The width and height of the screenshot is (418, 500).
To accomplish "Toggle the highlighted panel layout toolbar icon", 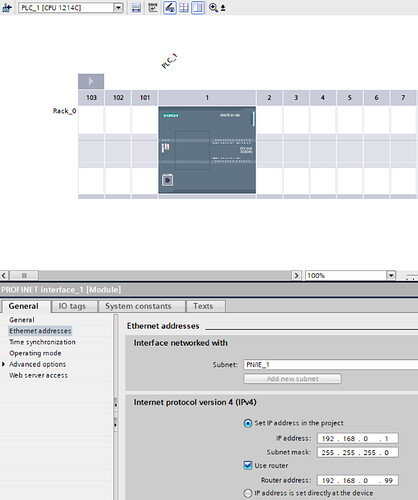I will [198, 7].
